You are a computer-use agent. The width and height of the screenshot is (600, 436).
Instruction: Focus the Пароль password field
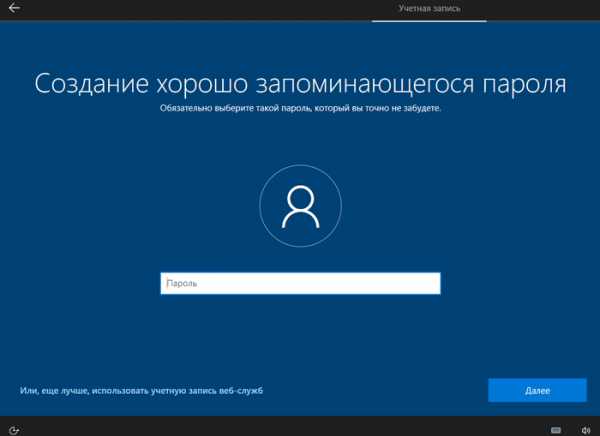[x=300, y=283]
